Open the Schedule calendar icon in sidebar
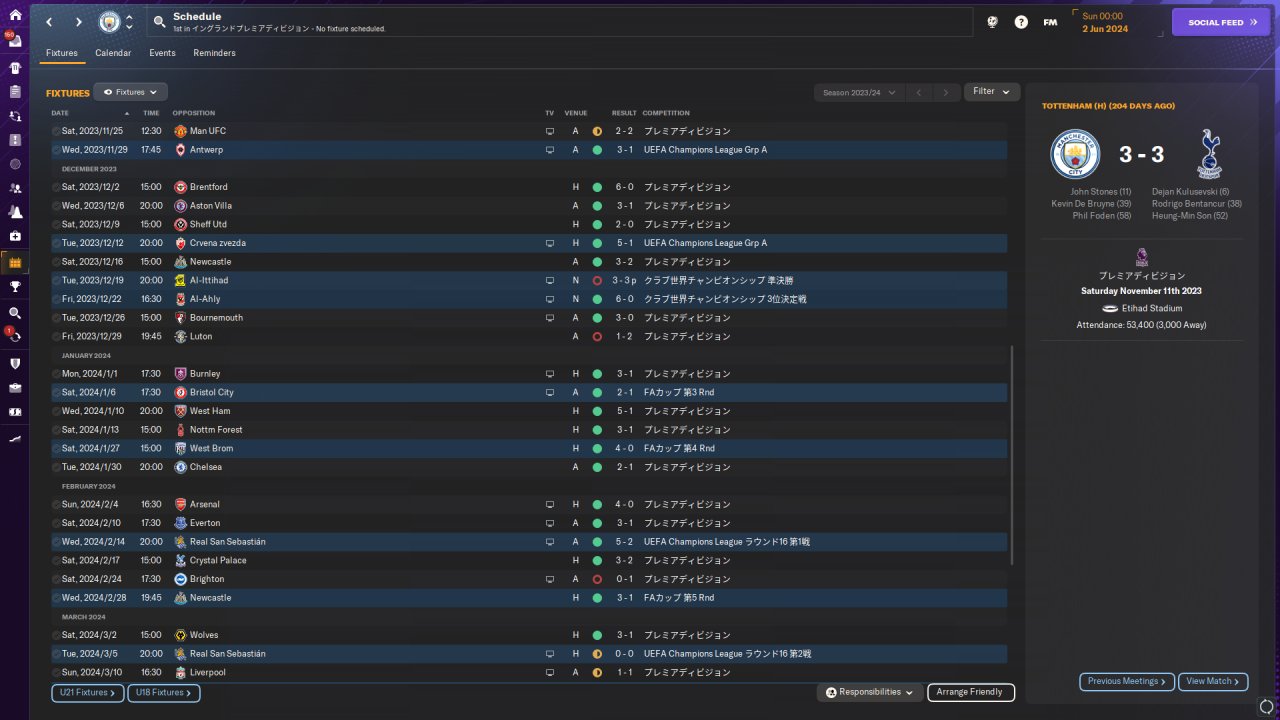This screenshot has width=1280, height=720. [x=15, y=262]
